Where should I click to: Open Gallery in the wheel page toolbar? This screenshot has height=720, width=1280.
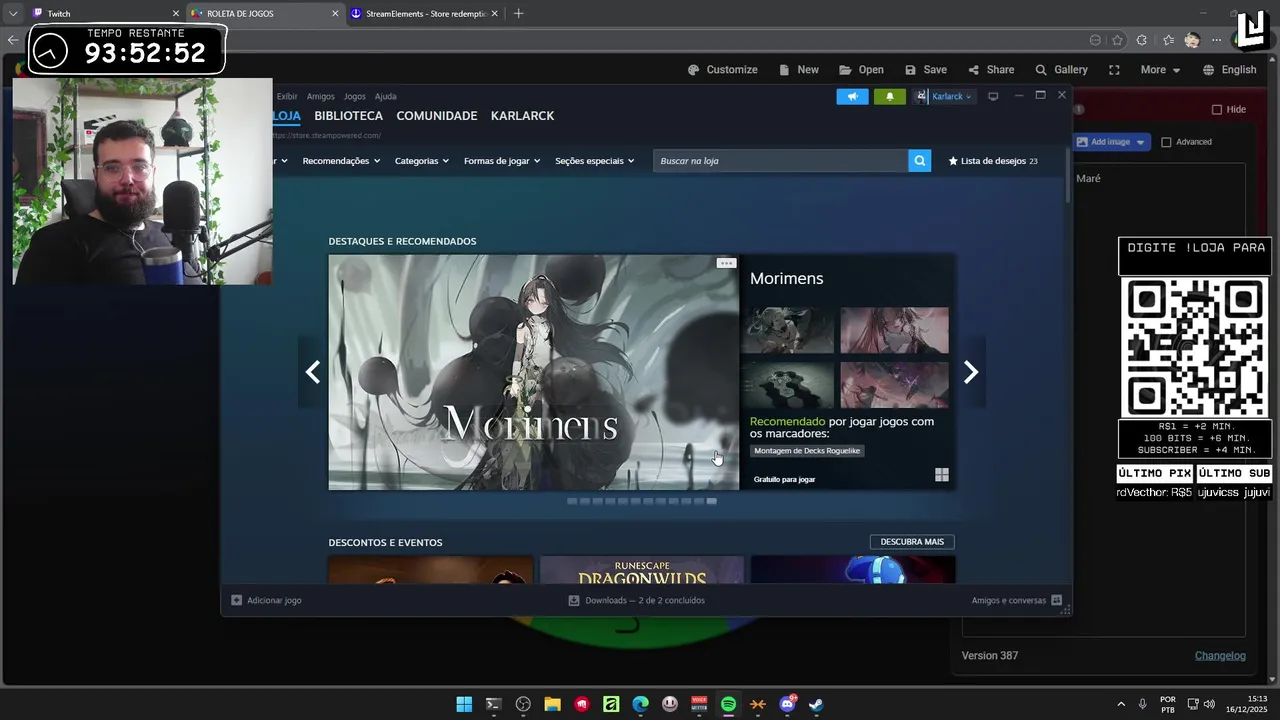tap(1061, 70)
